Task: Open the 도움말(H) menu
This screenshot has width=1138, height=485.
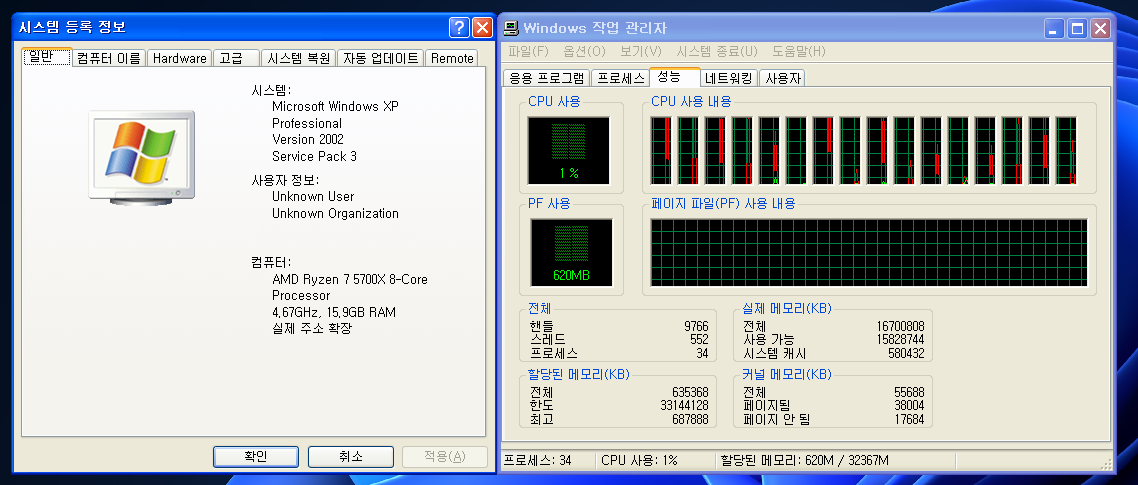Action: (x=799, y=52)
